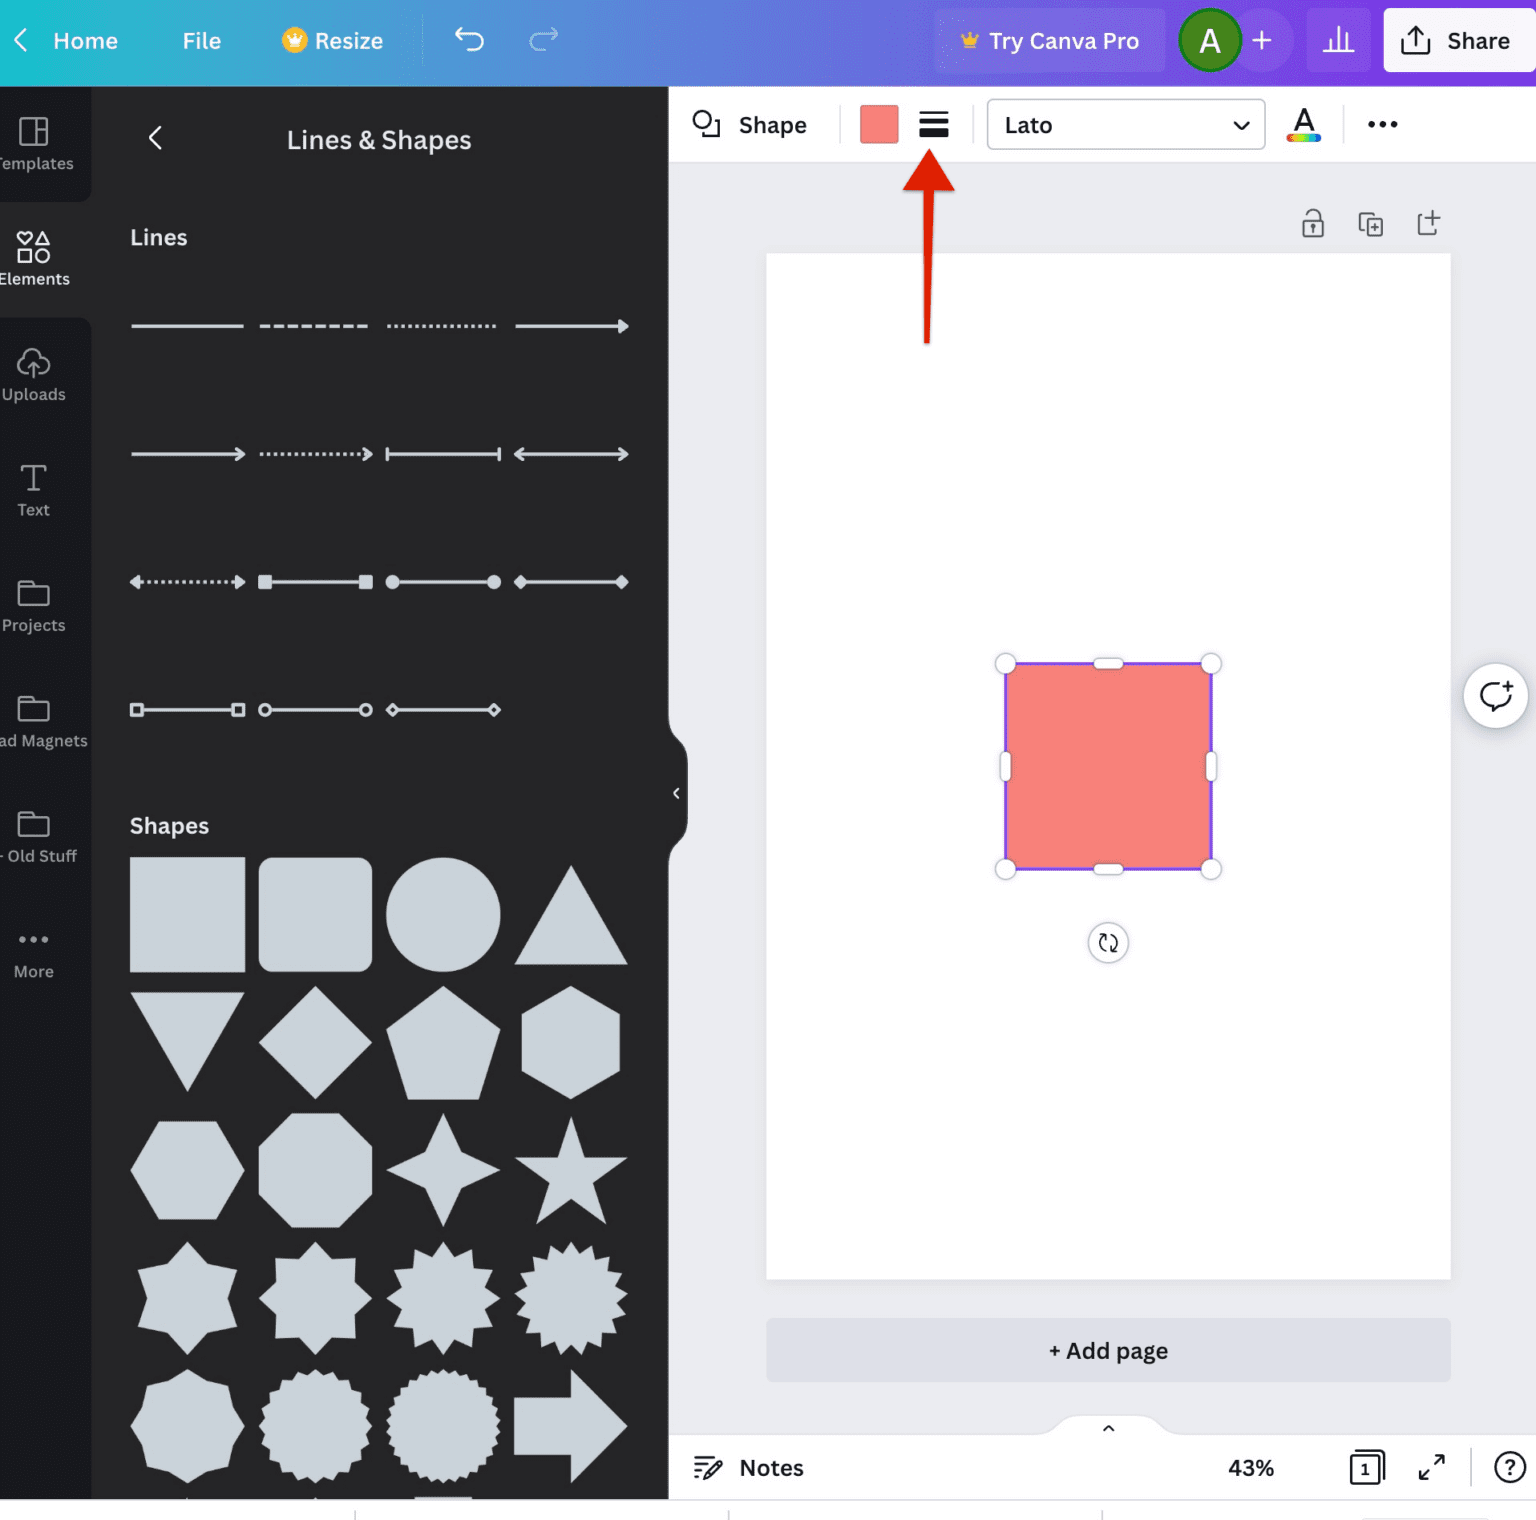Enter fullscreen presentation mode
The image size is (1536, 1520).
[1431, 1467]
